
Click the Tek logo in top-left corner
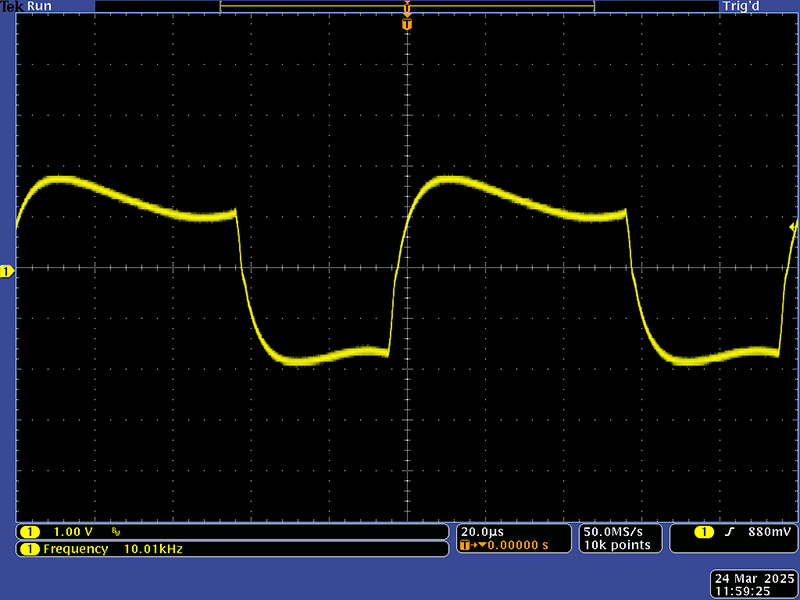(11, 6)
